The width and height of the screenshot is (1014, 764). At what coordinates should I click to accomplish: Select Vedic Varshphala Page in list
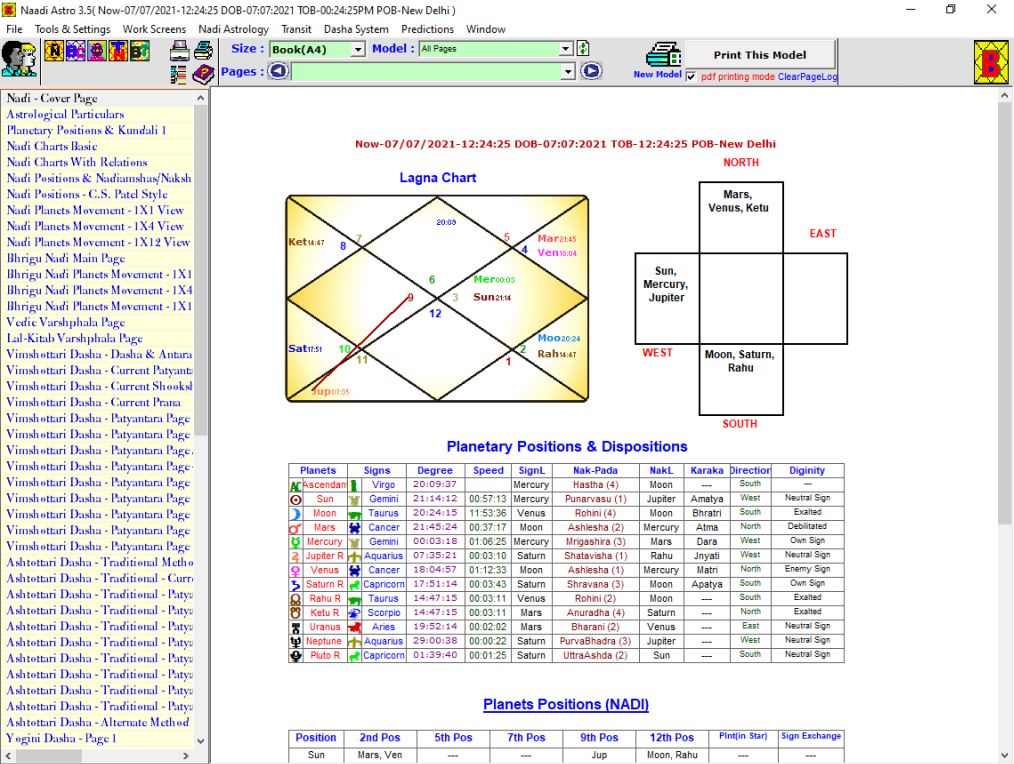pos(66,322)
